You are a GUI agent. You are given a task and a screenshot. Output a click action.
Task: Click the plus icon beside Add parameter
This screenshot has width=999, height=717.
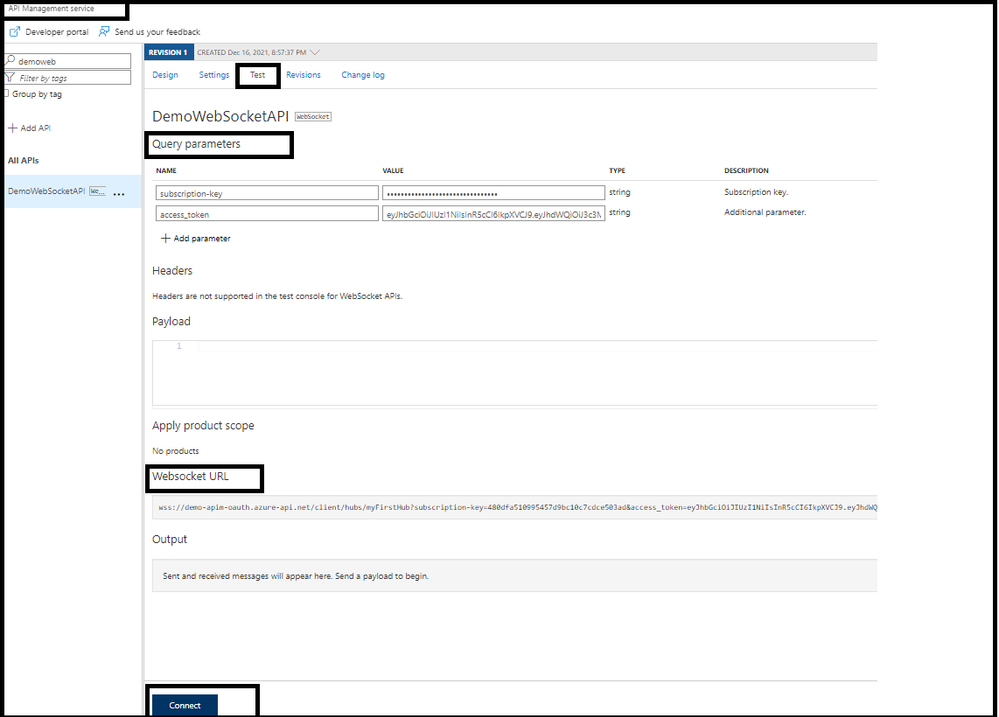coord(166,238)
